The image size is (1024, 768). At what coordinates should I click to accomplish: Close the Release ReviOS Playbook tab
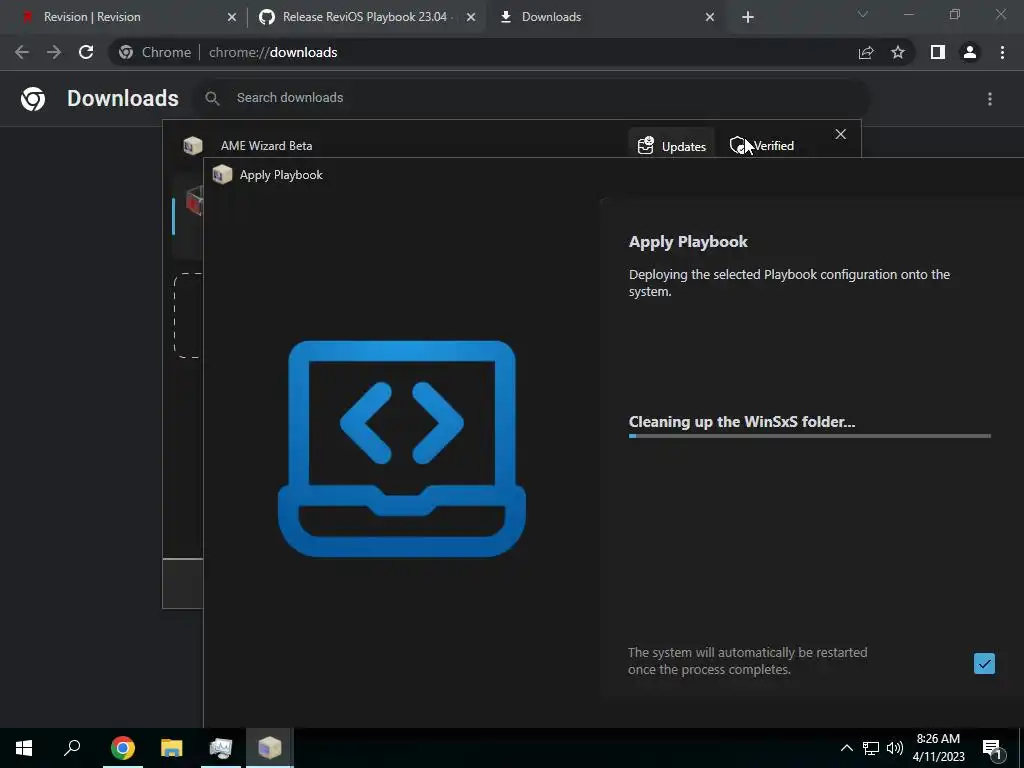pyautogui.click(x=471, y=17)
